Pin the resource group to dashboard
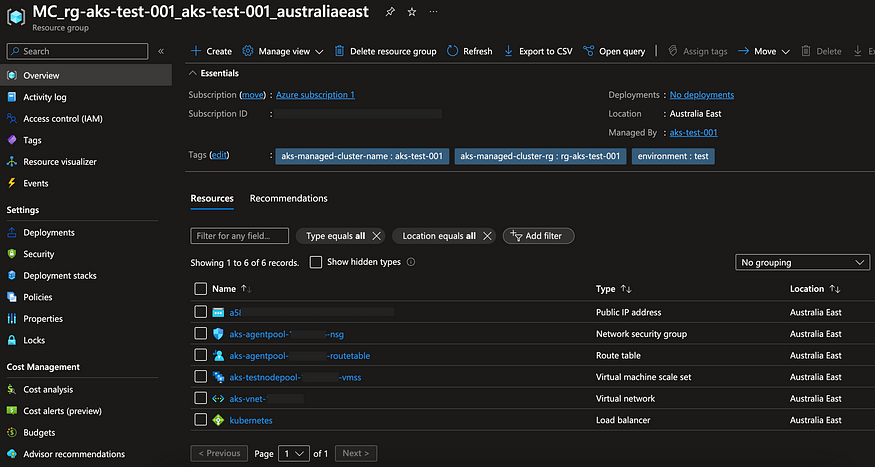 [x=390, y=12]
